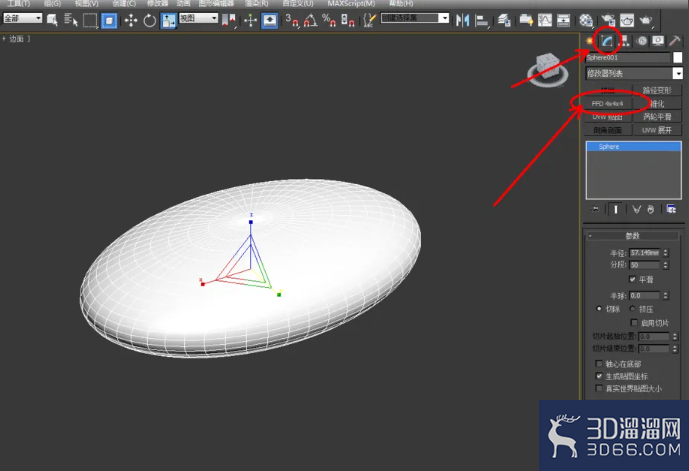Open the MAXScript(M) menu
The width and height of the screenshot is (689, 471).
(351, 4)
